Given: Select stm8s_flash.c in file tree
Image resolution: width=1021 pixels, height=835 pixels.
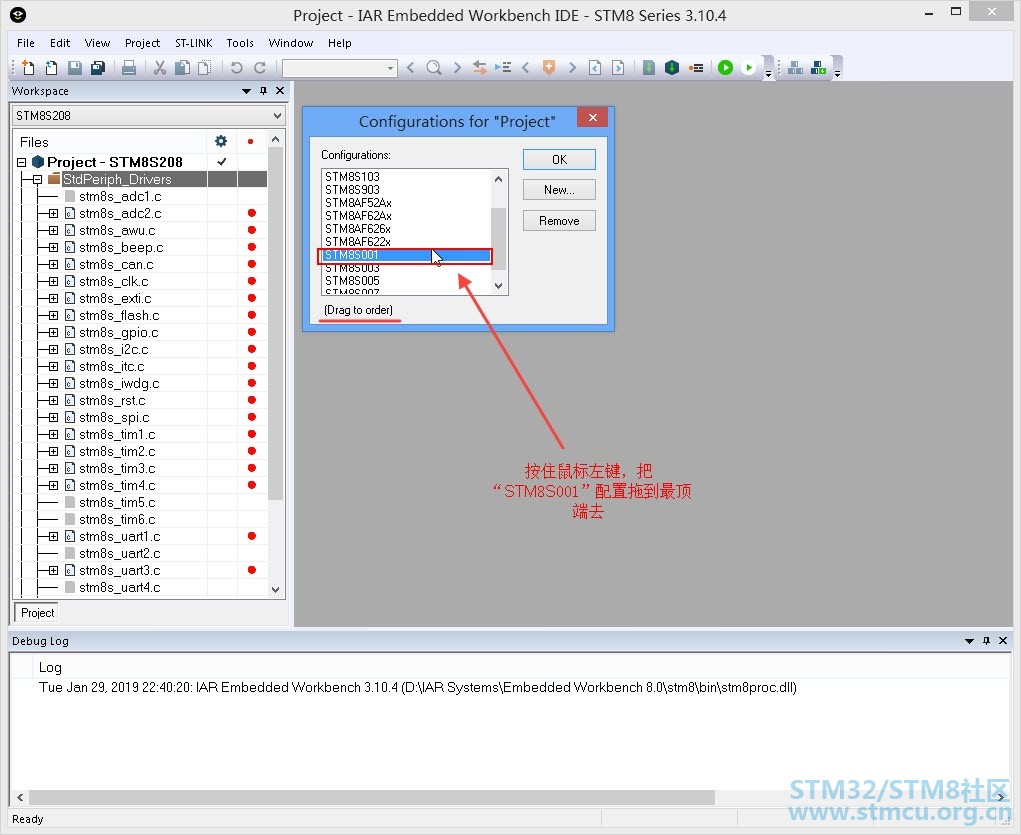Looking at the screenshot, I should [119, 315].
